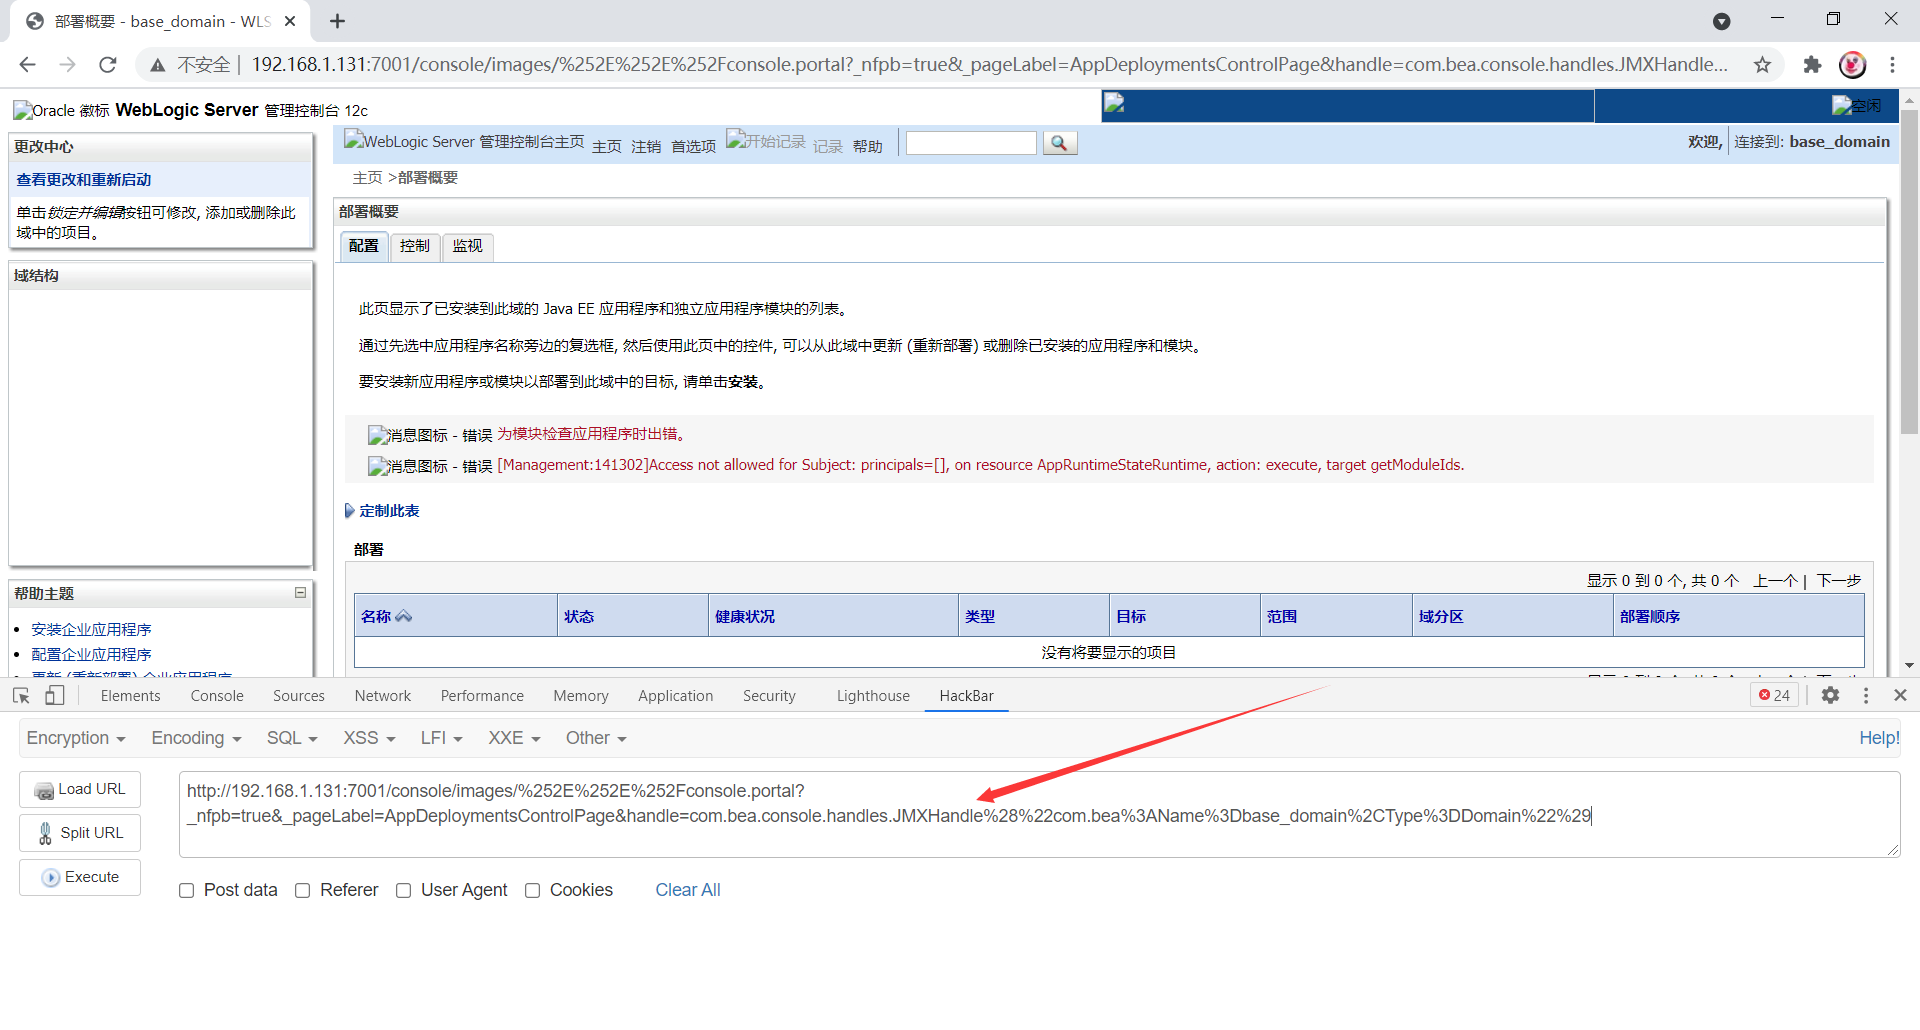Screen dimensions: 1920x1030
Task: Click the browser back arrow
Action: tap(27, 64)
